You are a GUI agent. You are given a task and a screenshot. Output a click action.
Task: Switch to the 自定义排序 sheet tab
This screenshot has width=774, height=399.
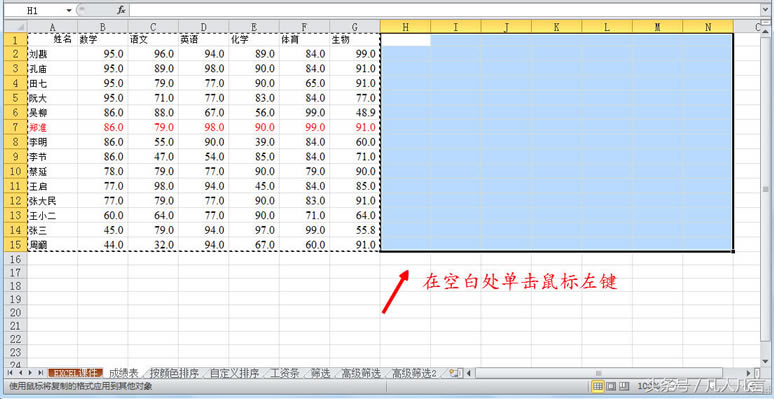click(234, 373)
